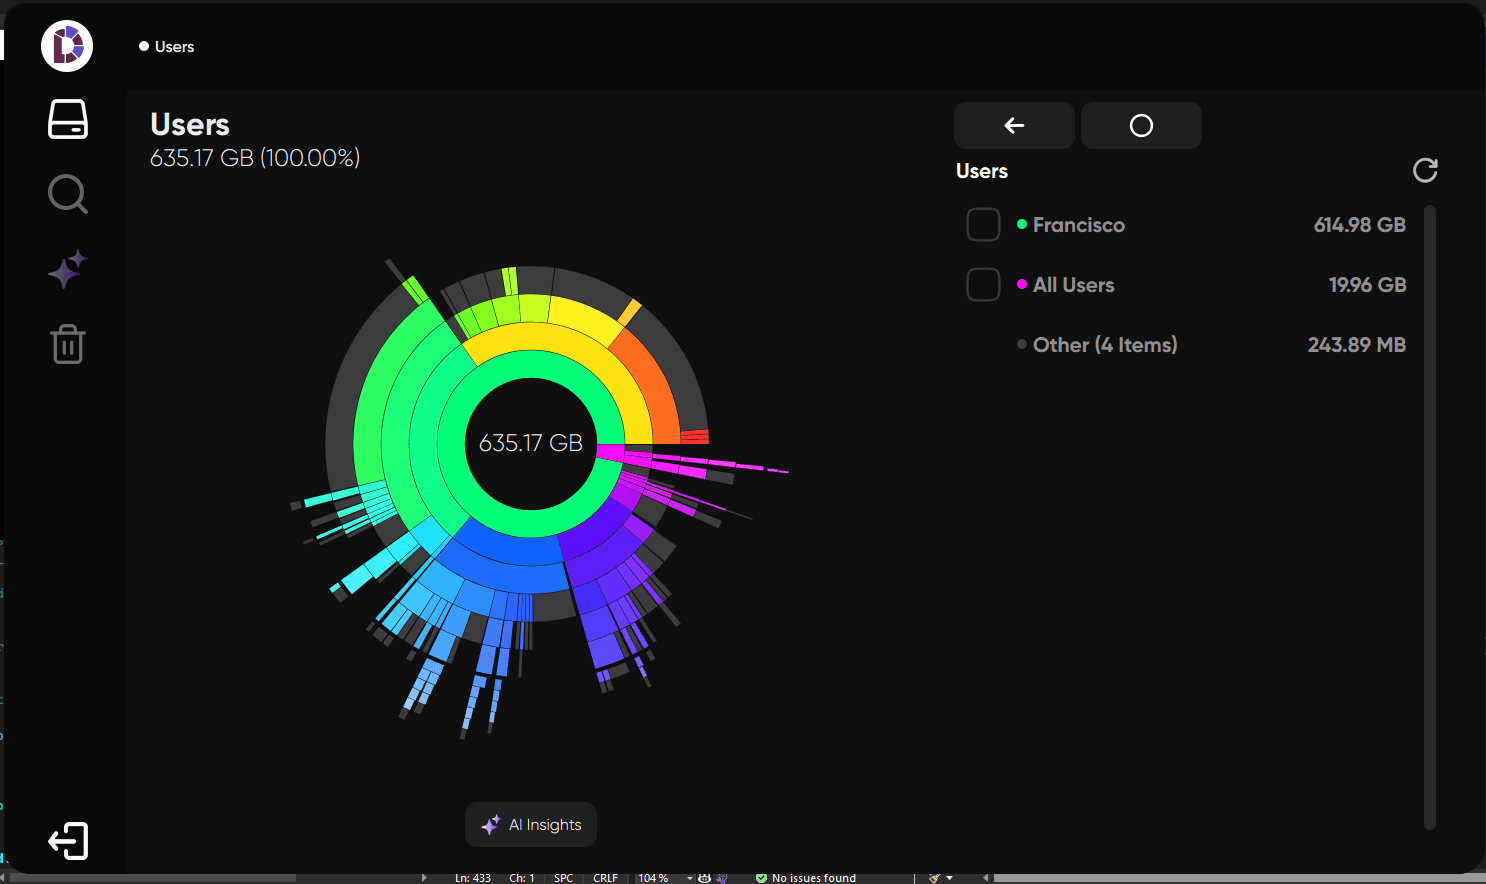Image resolution: width=1486 pixels, height=884 pixels.
Task: Open the search magnifier icon in sidebar
Action: (68, 194)
